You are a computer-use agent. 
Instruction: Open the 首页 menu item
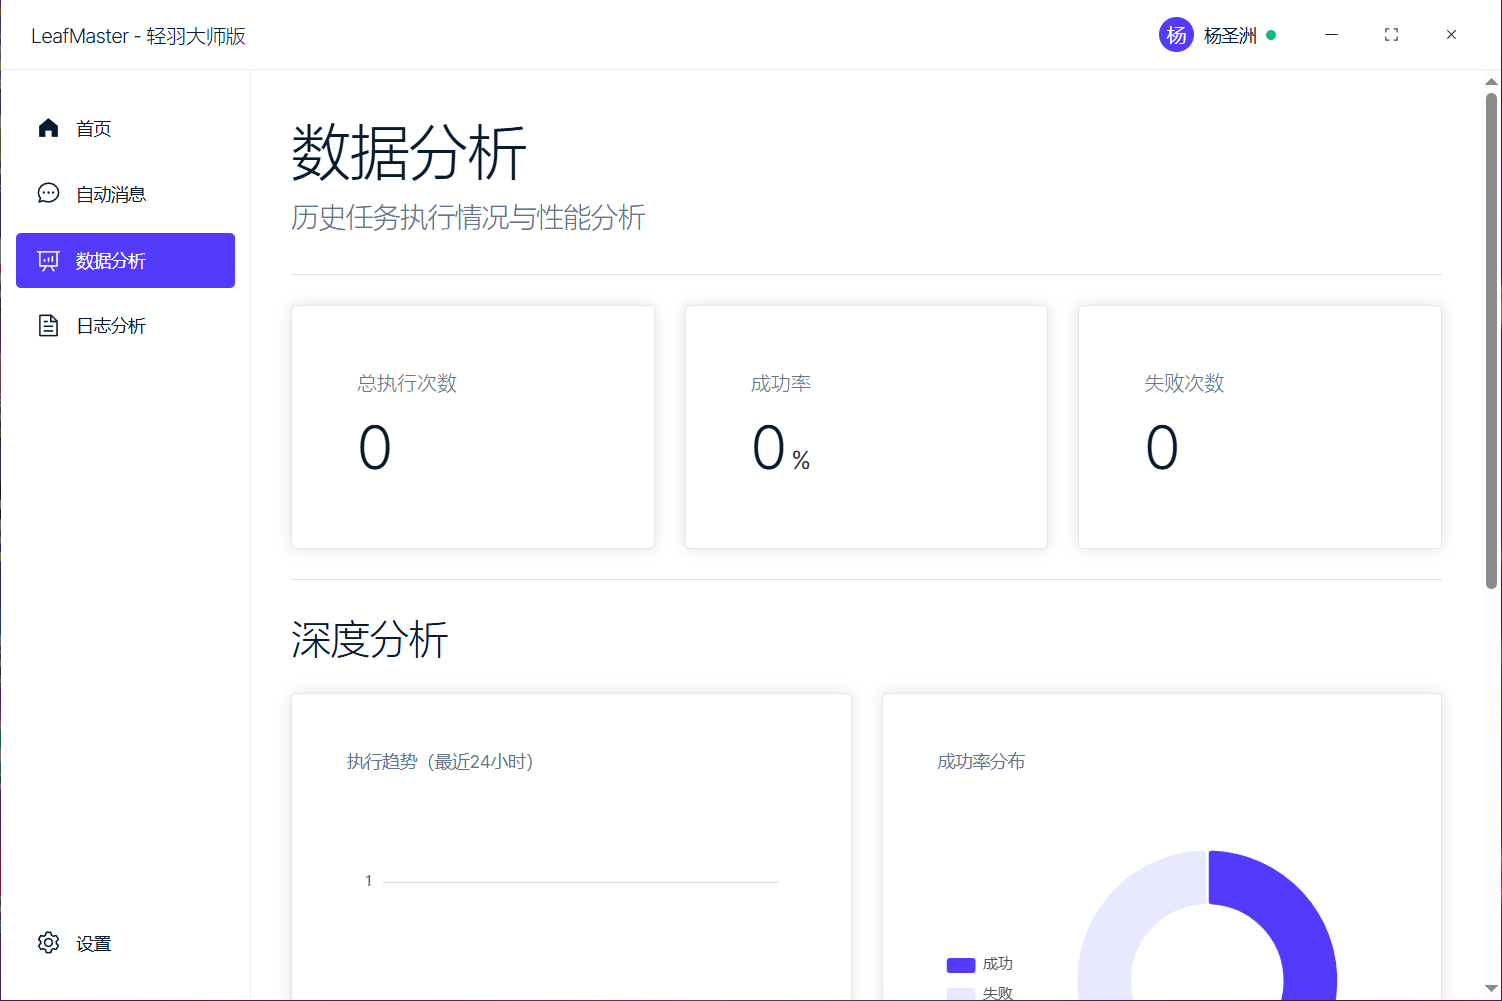pos(125,128)
